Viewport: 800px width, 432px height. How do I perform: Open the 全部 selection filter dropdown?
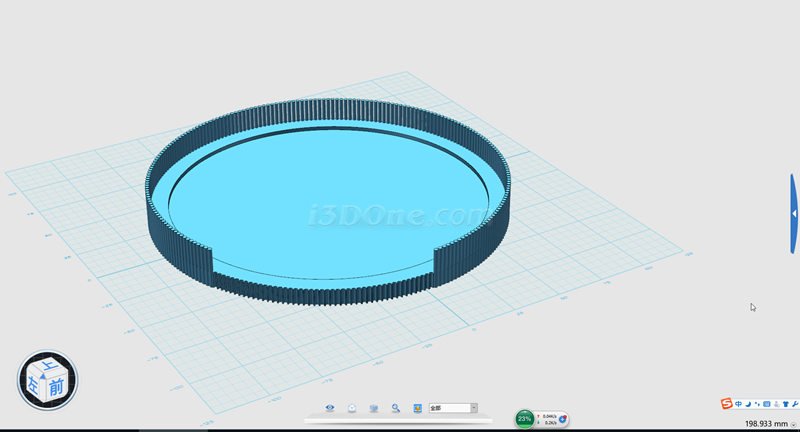(473, 408)
